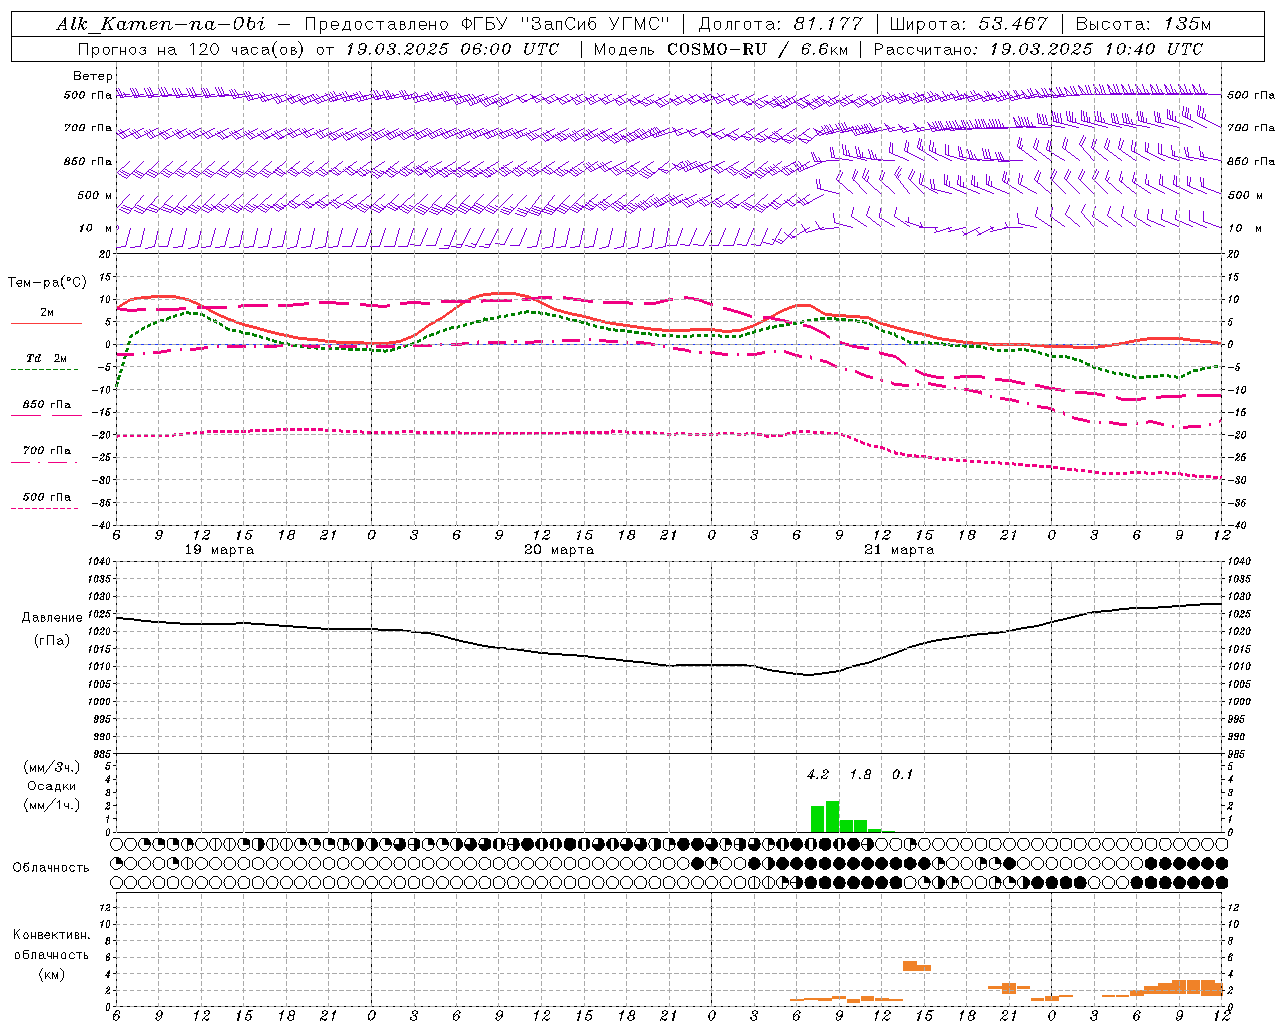Click the Ветер wind panel label

pyautogui.click(x=93, y=76)
